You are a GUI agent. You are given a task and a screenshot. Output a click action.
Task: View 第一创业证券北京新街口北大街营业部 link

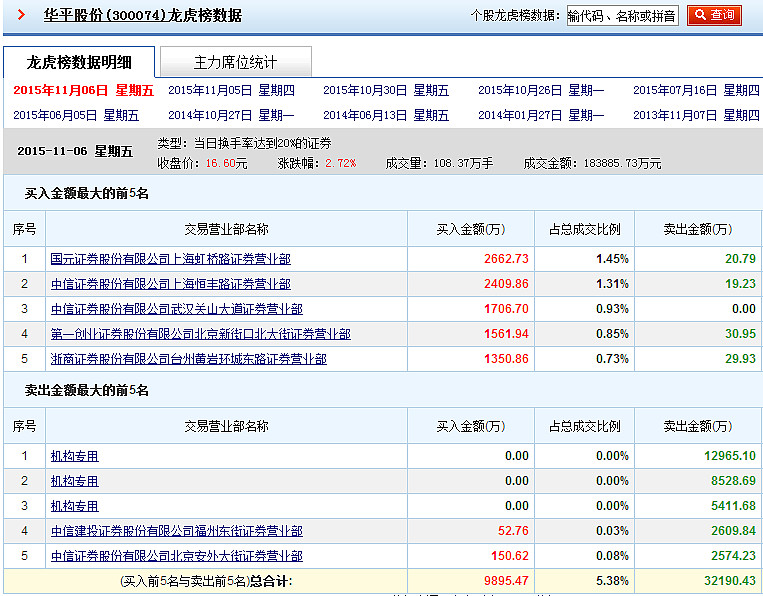200,334
